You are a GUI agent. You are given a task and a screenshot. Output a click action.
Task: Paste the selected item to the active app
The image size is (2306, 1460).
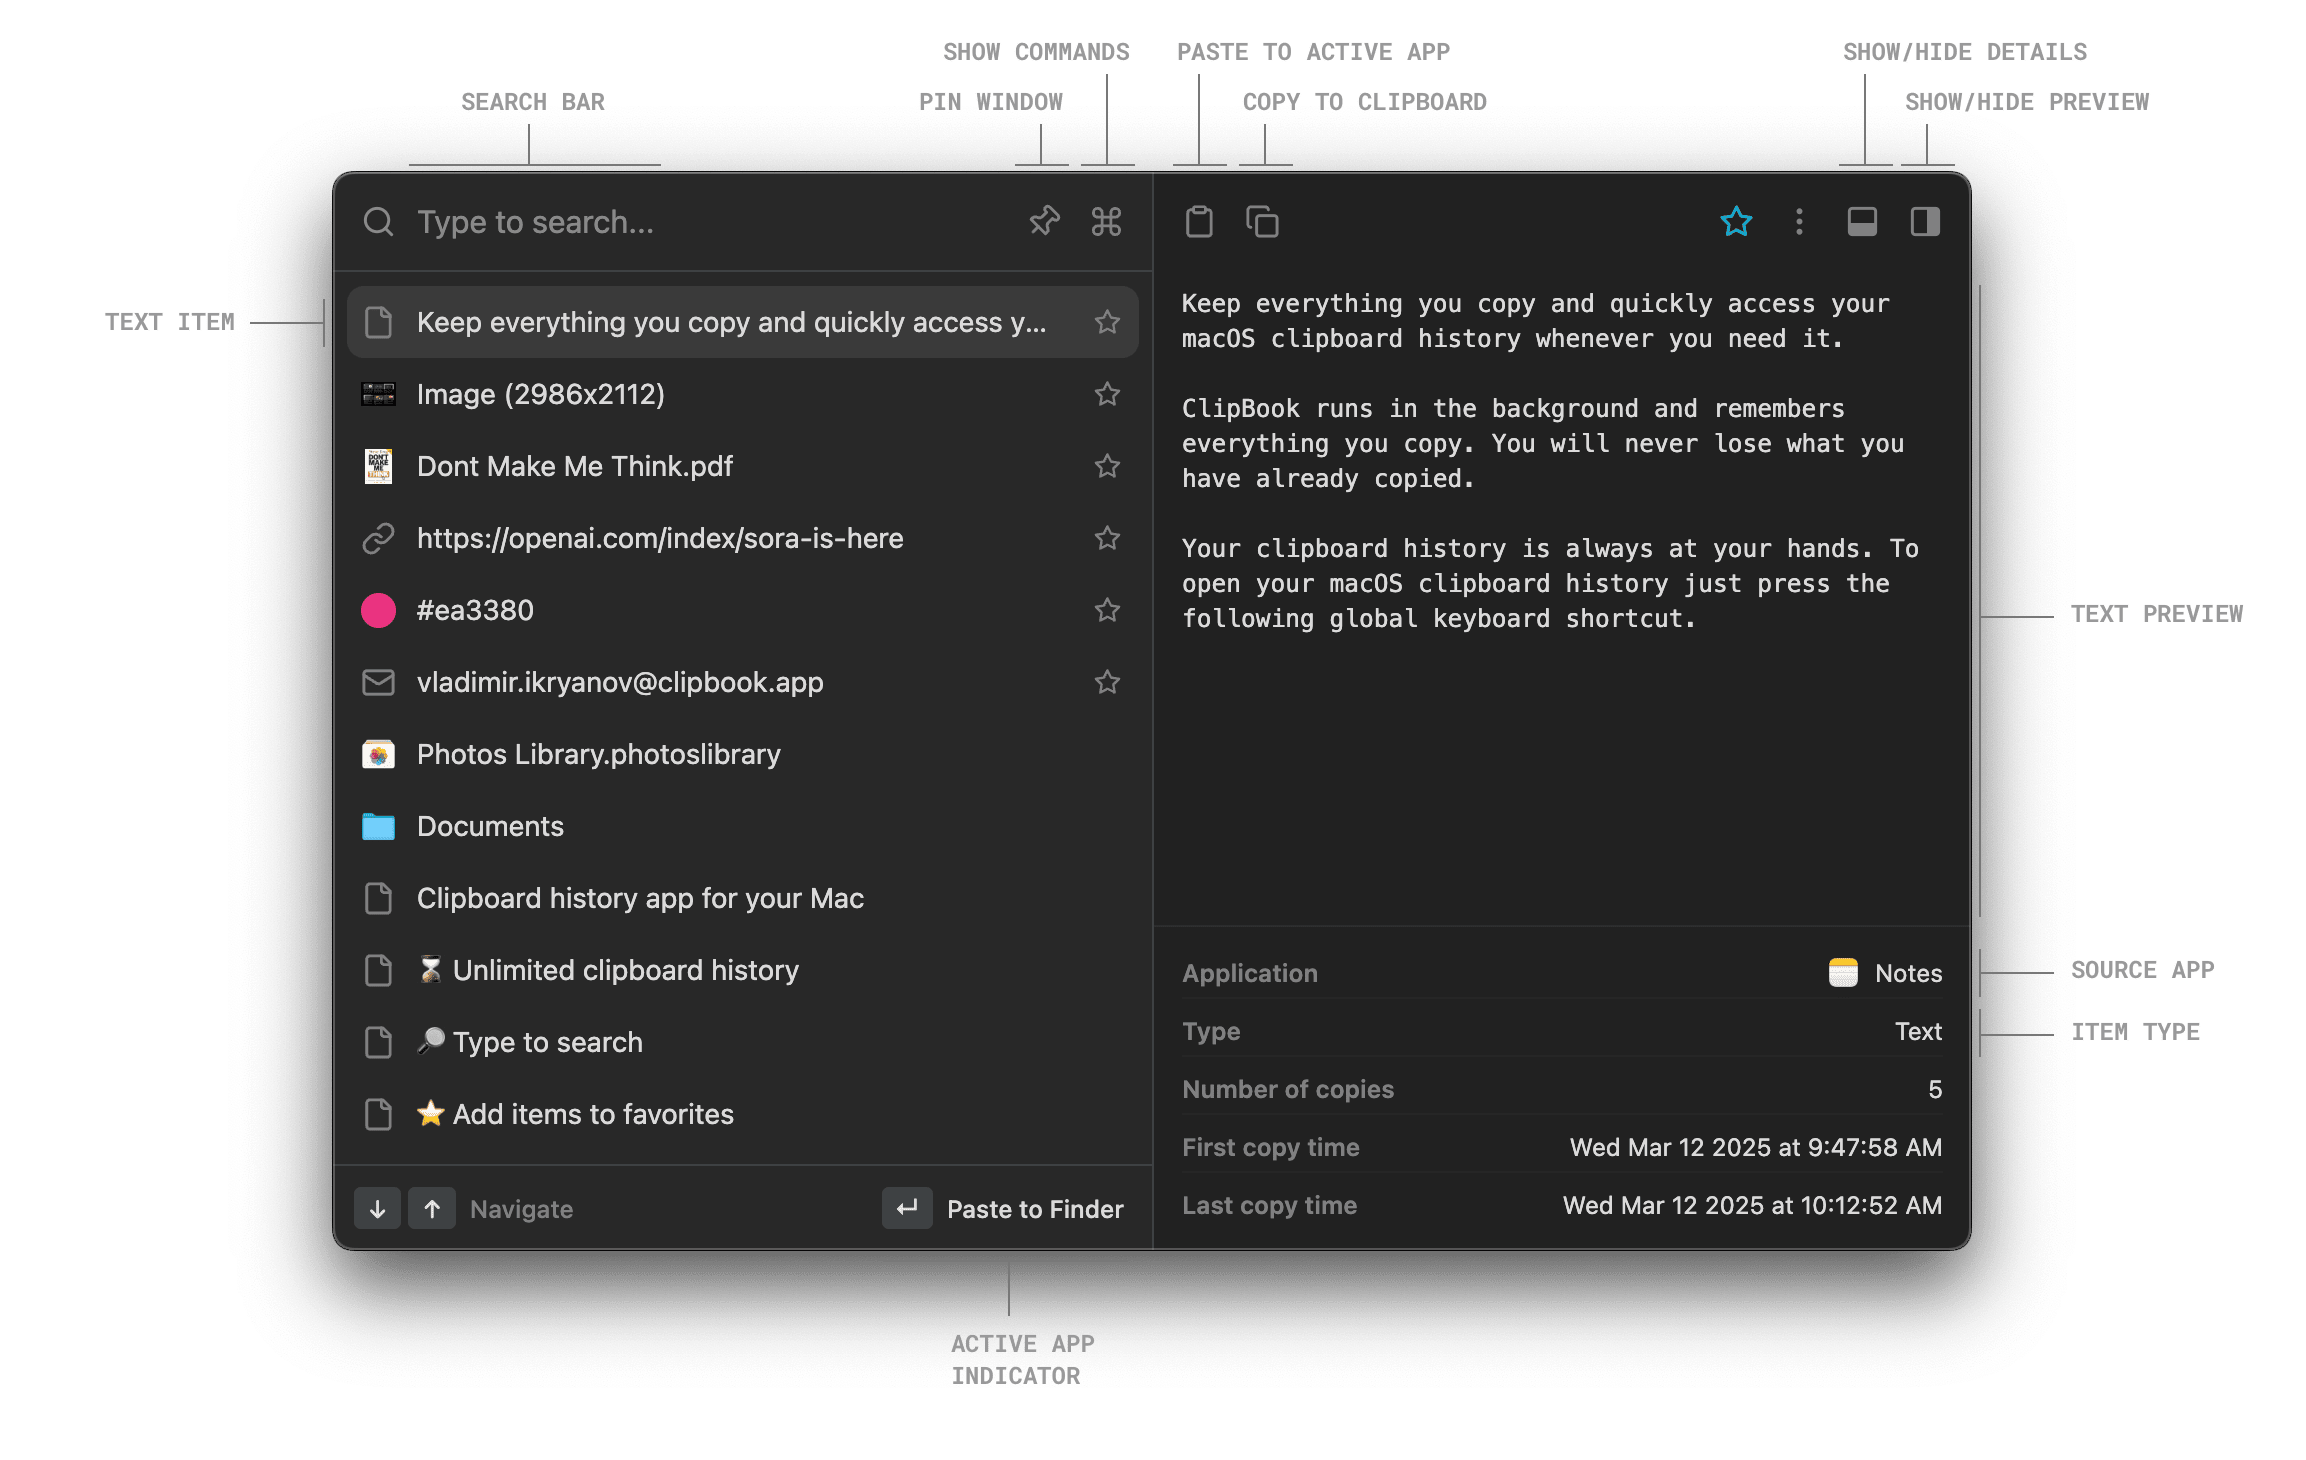click(x=1199, y=220)
